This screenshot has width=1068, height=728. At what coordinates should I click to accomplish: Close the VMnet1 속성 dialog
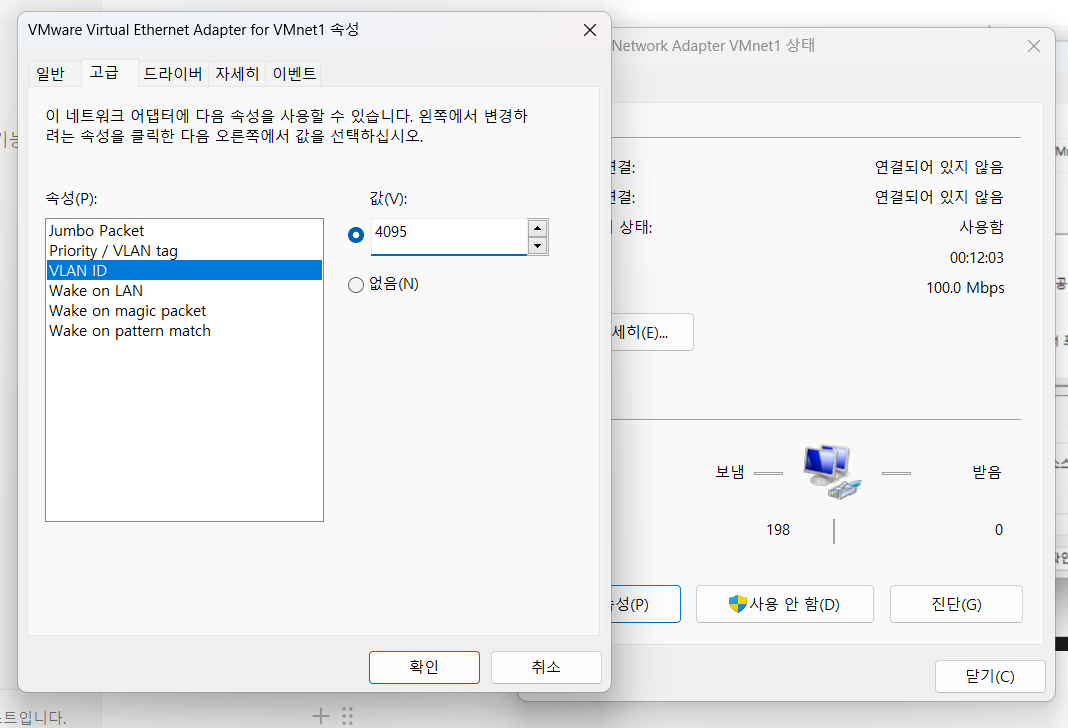point(590,30)
